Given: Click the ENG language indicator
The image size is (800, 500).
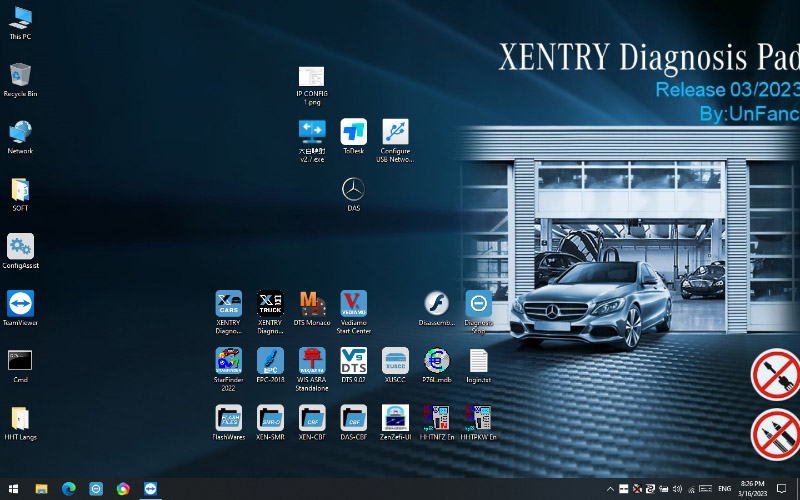Looking at the screenshot, I should (x=724, y=489).
